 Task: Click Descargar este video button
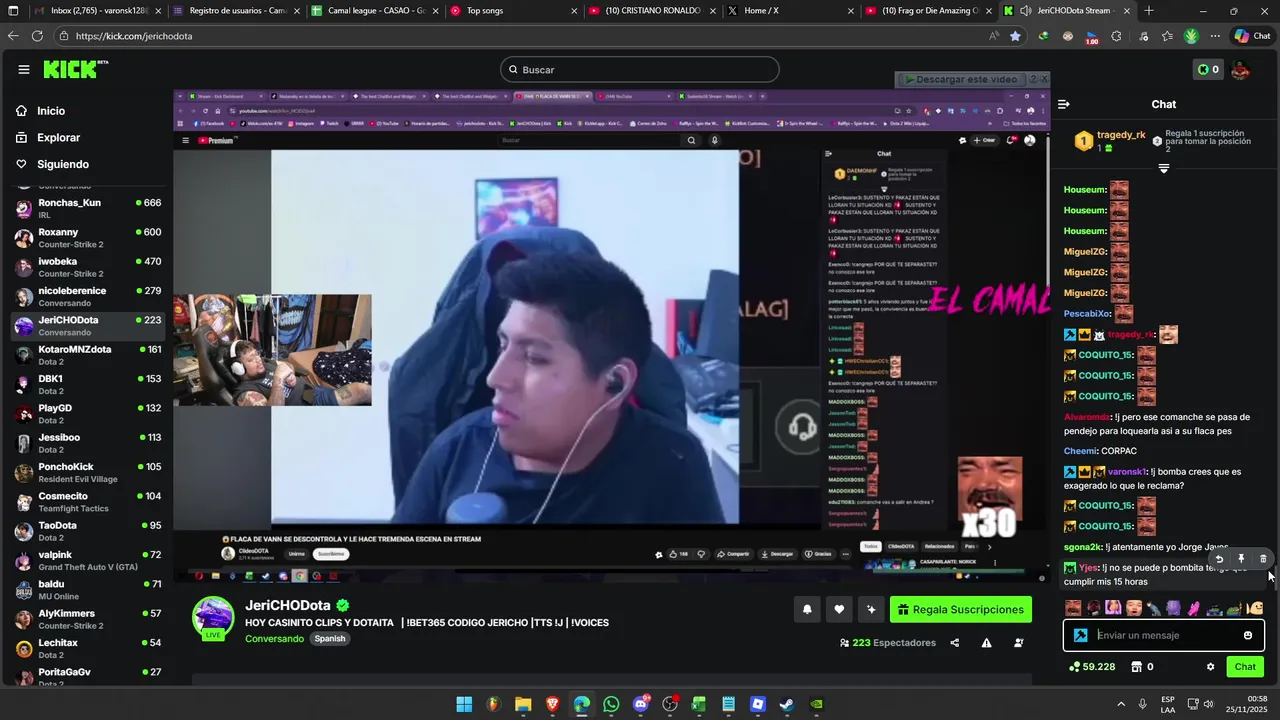960,79
